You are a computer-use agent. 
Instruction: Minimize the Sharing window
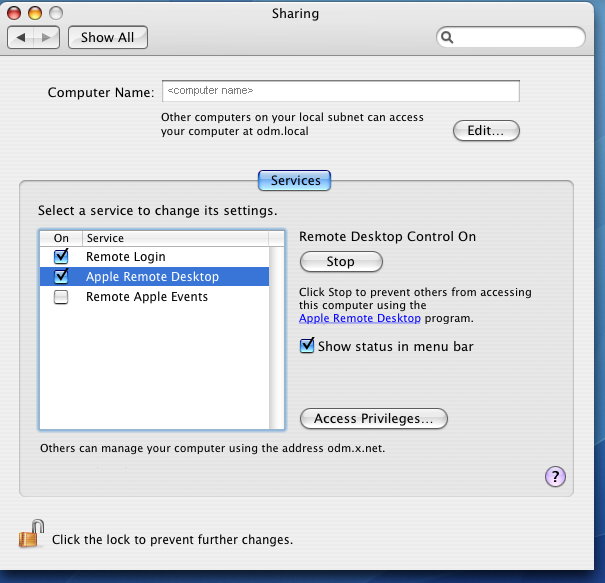point(35,13)
